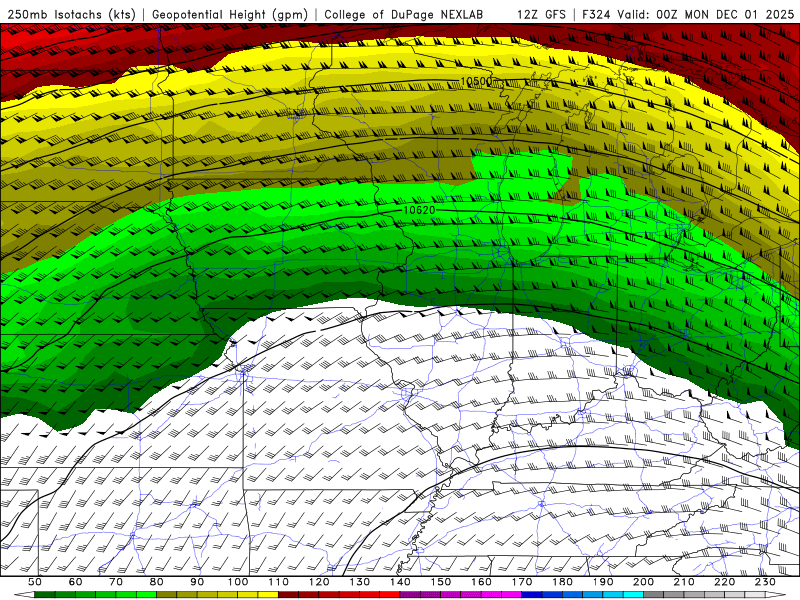This screenshot has width=800, height=600.
Task: Click the '70' value on the color scale
Action: 116,582
